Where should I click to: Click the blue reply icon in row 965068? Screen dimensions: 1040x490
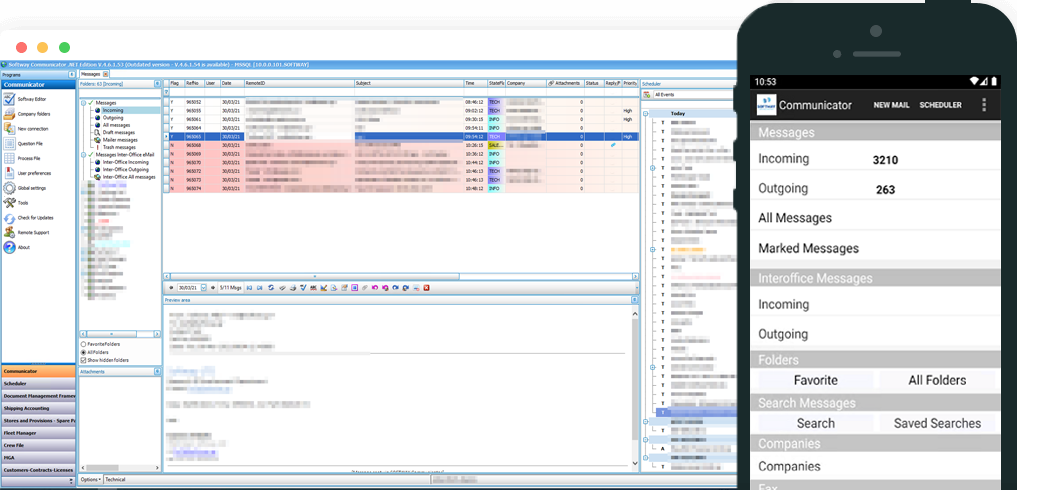614,145
